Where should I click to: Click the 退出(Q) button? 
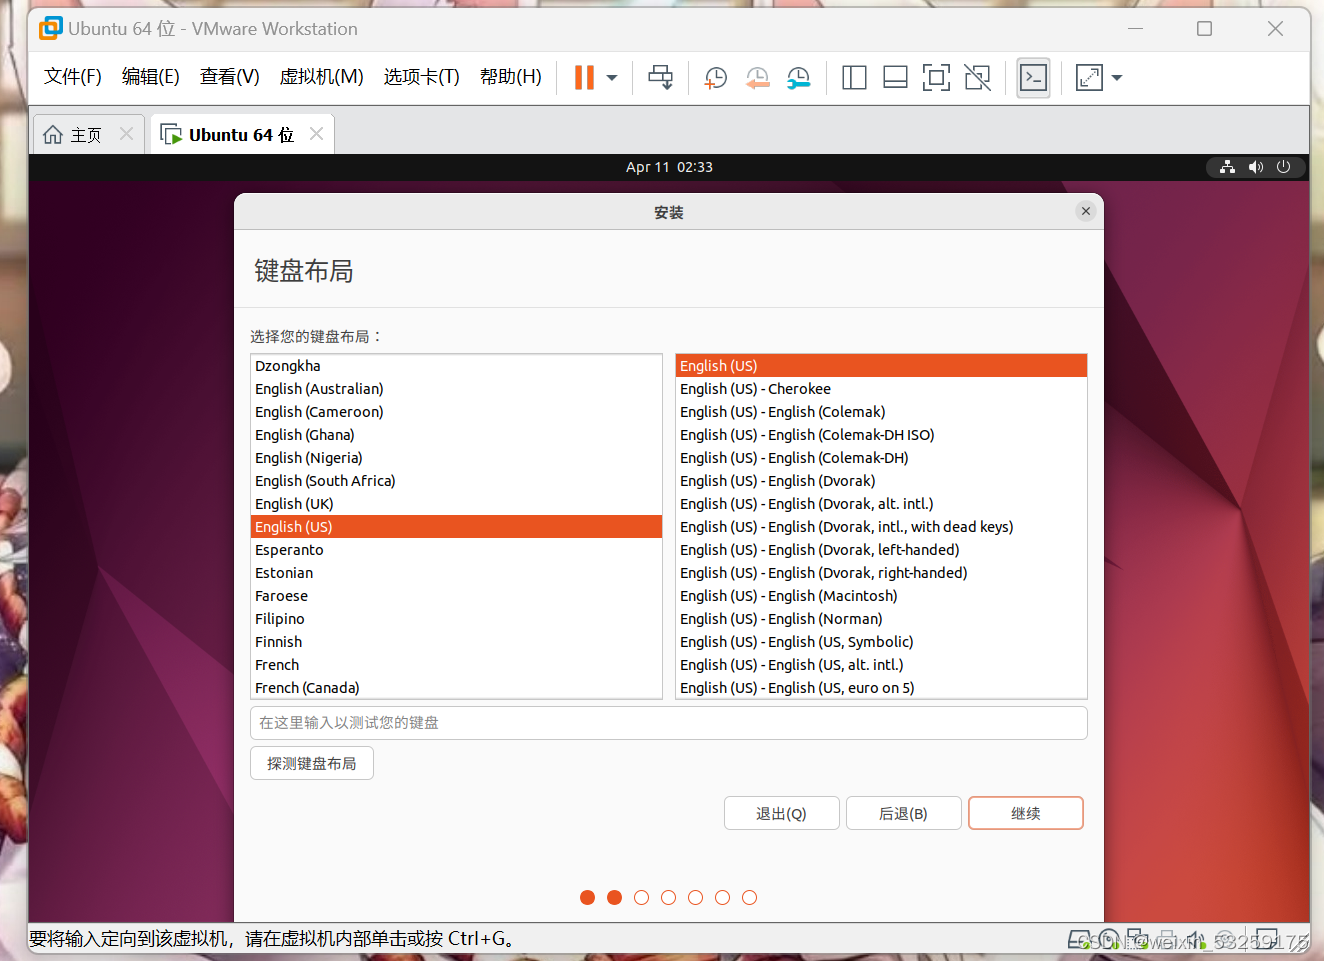click(781, 813)
